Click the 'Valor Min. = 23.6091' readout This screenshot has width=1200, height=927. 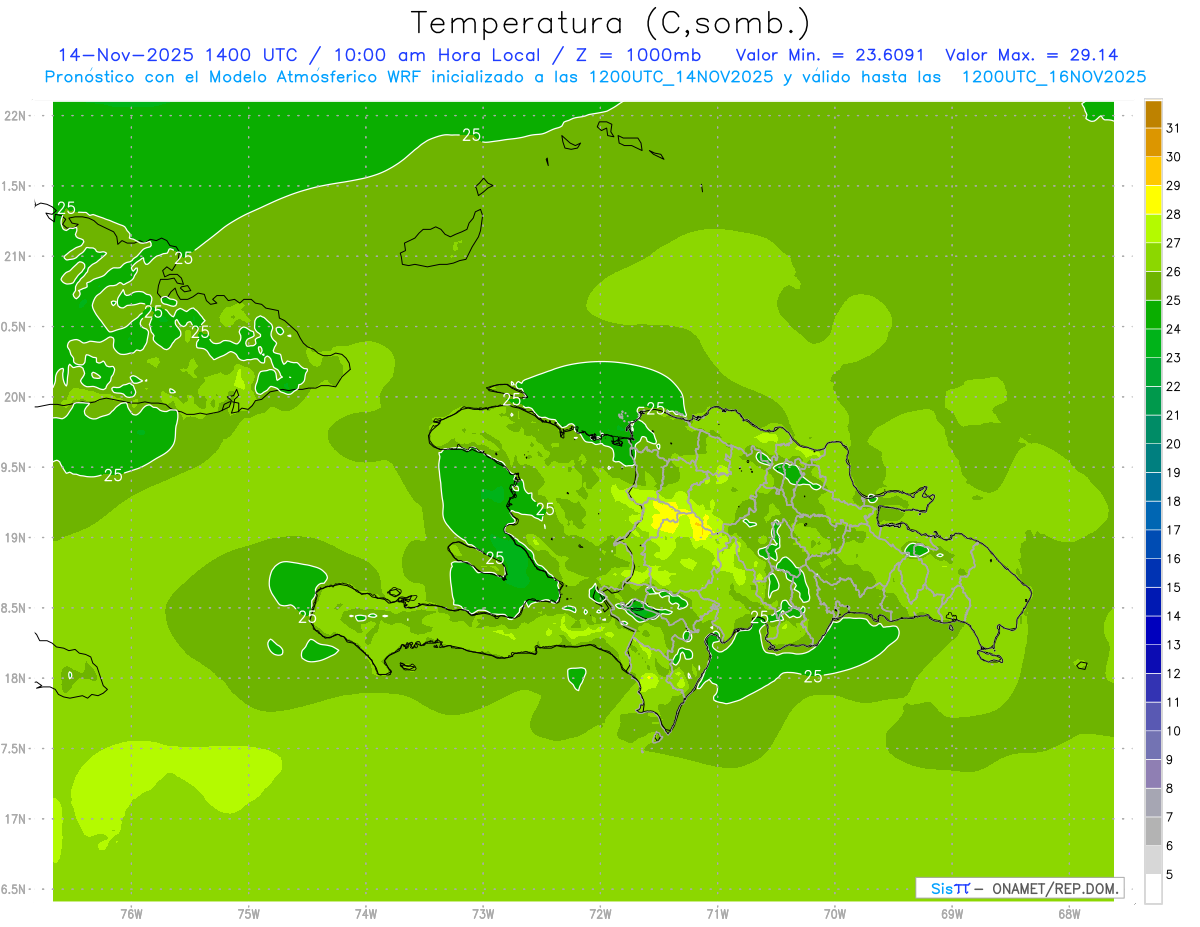pos(831,55)
